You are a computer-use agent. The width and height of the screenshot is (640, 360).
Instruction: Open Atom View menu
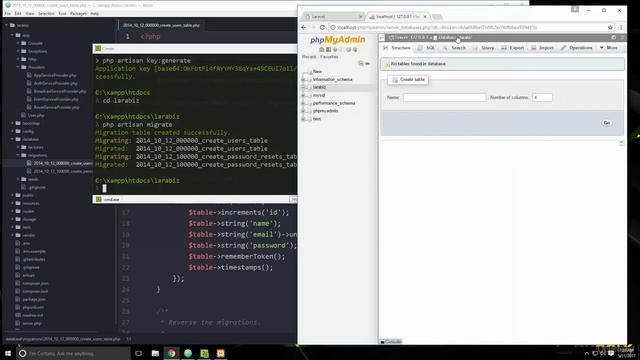(30, 13)
